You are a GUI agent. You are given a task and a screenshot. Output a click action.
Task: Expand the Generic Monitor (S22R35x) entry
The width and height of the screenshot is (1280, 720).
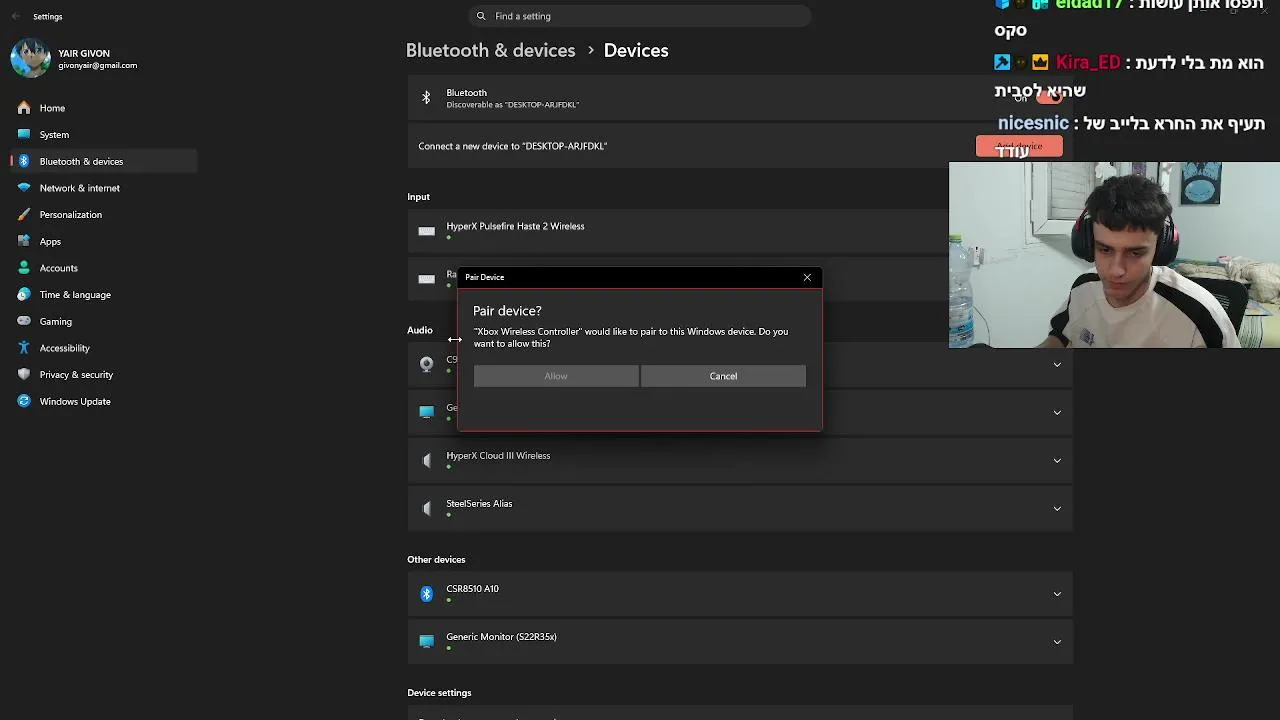1057,641
